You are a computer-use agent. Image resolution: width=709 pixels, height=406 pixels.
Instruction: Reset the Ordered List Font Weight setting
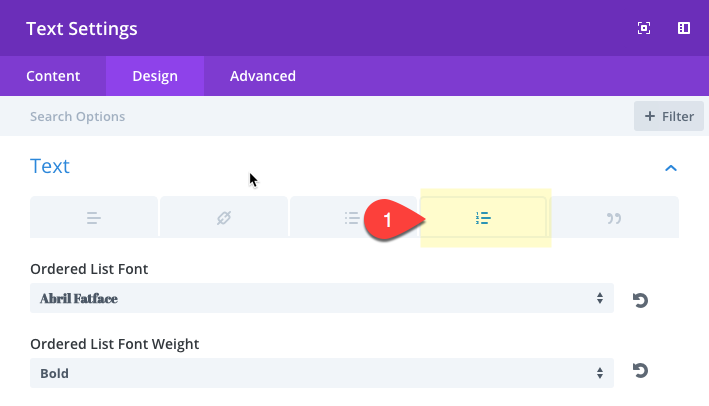pyautogui.click(x=641, y=372)
